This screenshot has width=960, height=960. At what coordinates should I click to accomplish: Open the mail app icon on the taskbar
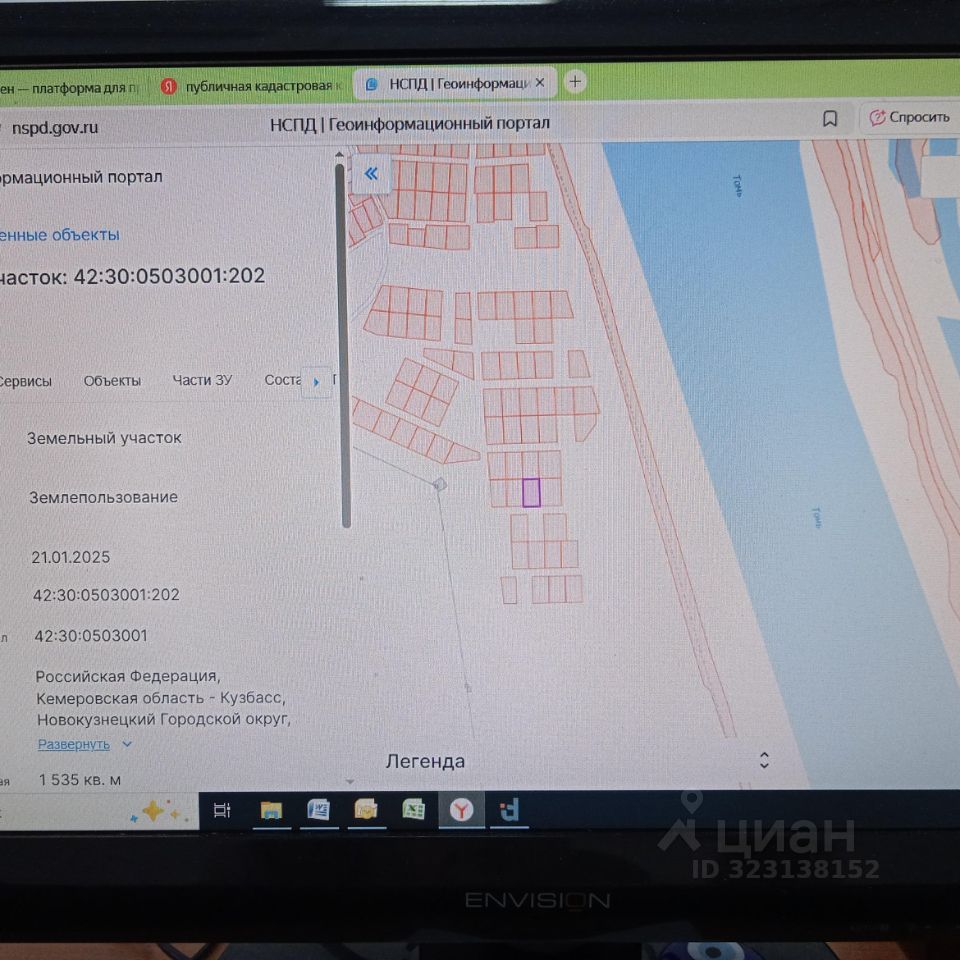pos(366,810)
